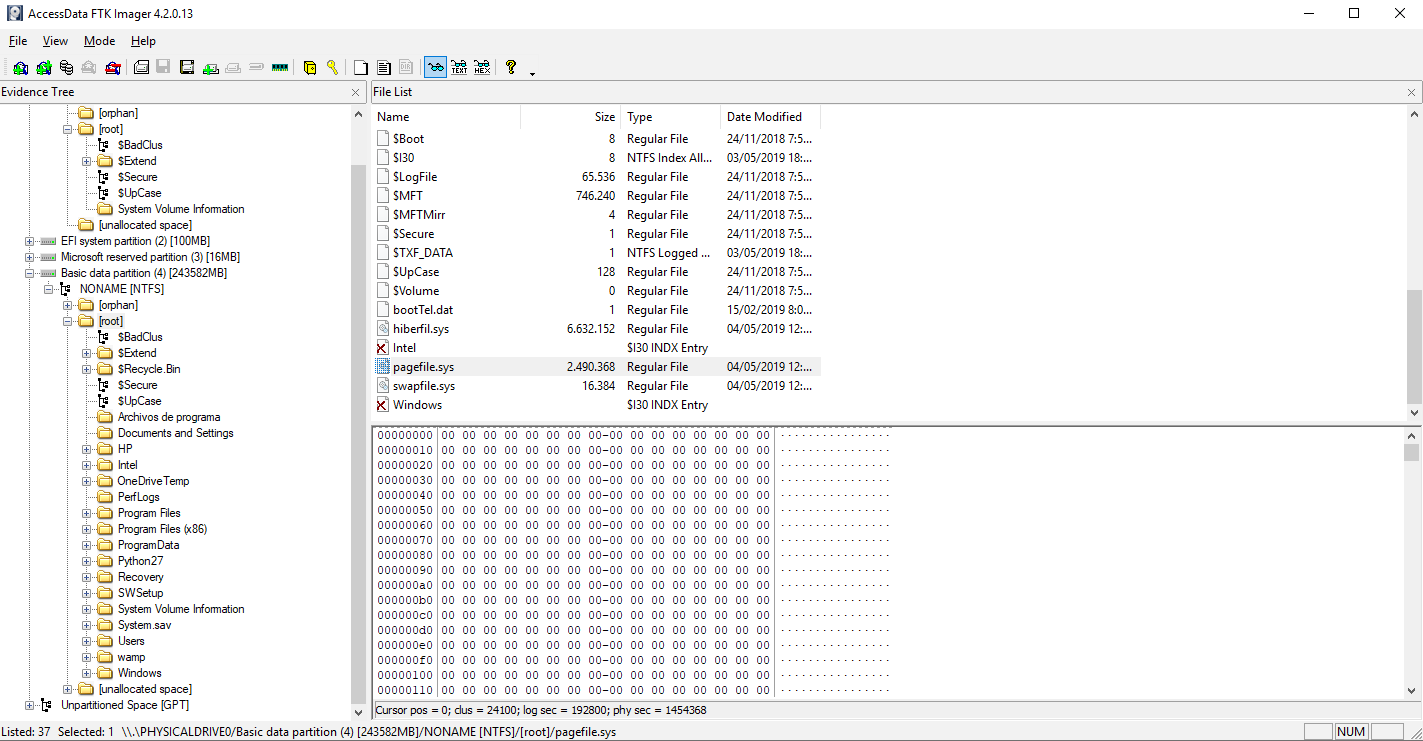Enable Automatic view mode
The height and width of the screenshot is (741, 1423).
tap(434, 67)
